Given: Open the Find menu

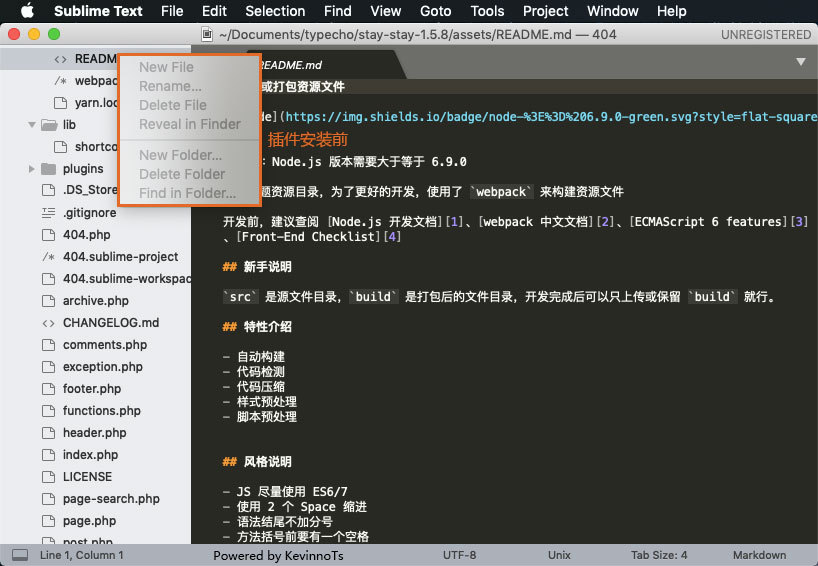Looking at the screenshot, I should pos(338,11).
